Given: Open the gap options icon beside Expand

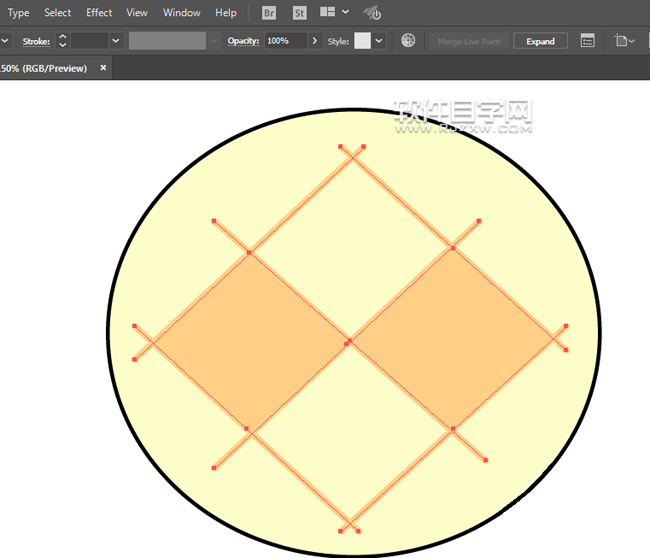Looking at the screenshot, I should 587,41.
